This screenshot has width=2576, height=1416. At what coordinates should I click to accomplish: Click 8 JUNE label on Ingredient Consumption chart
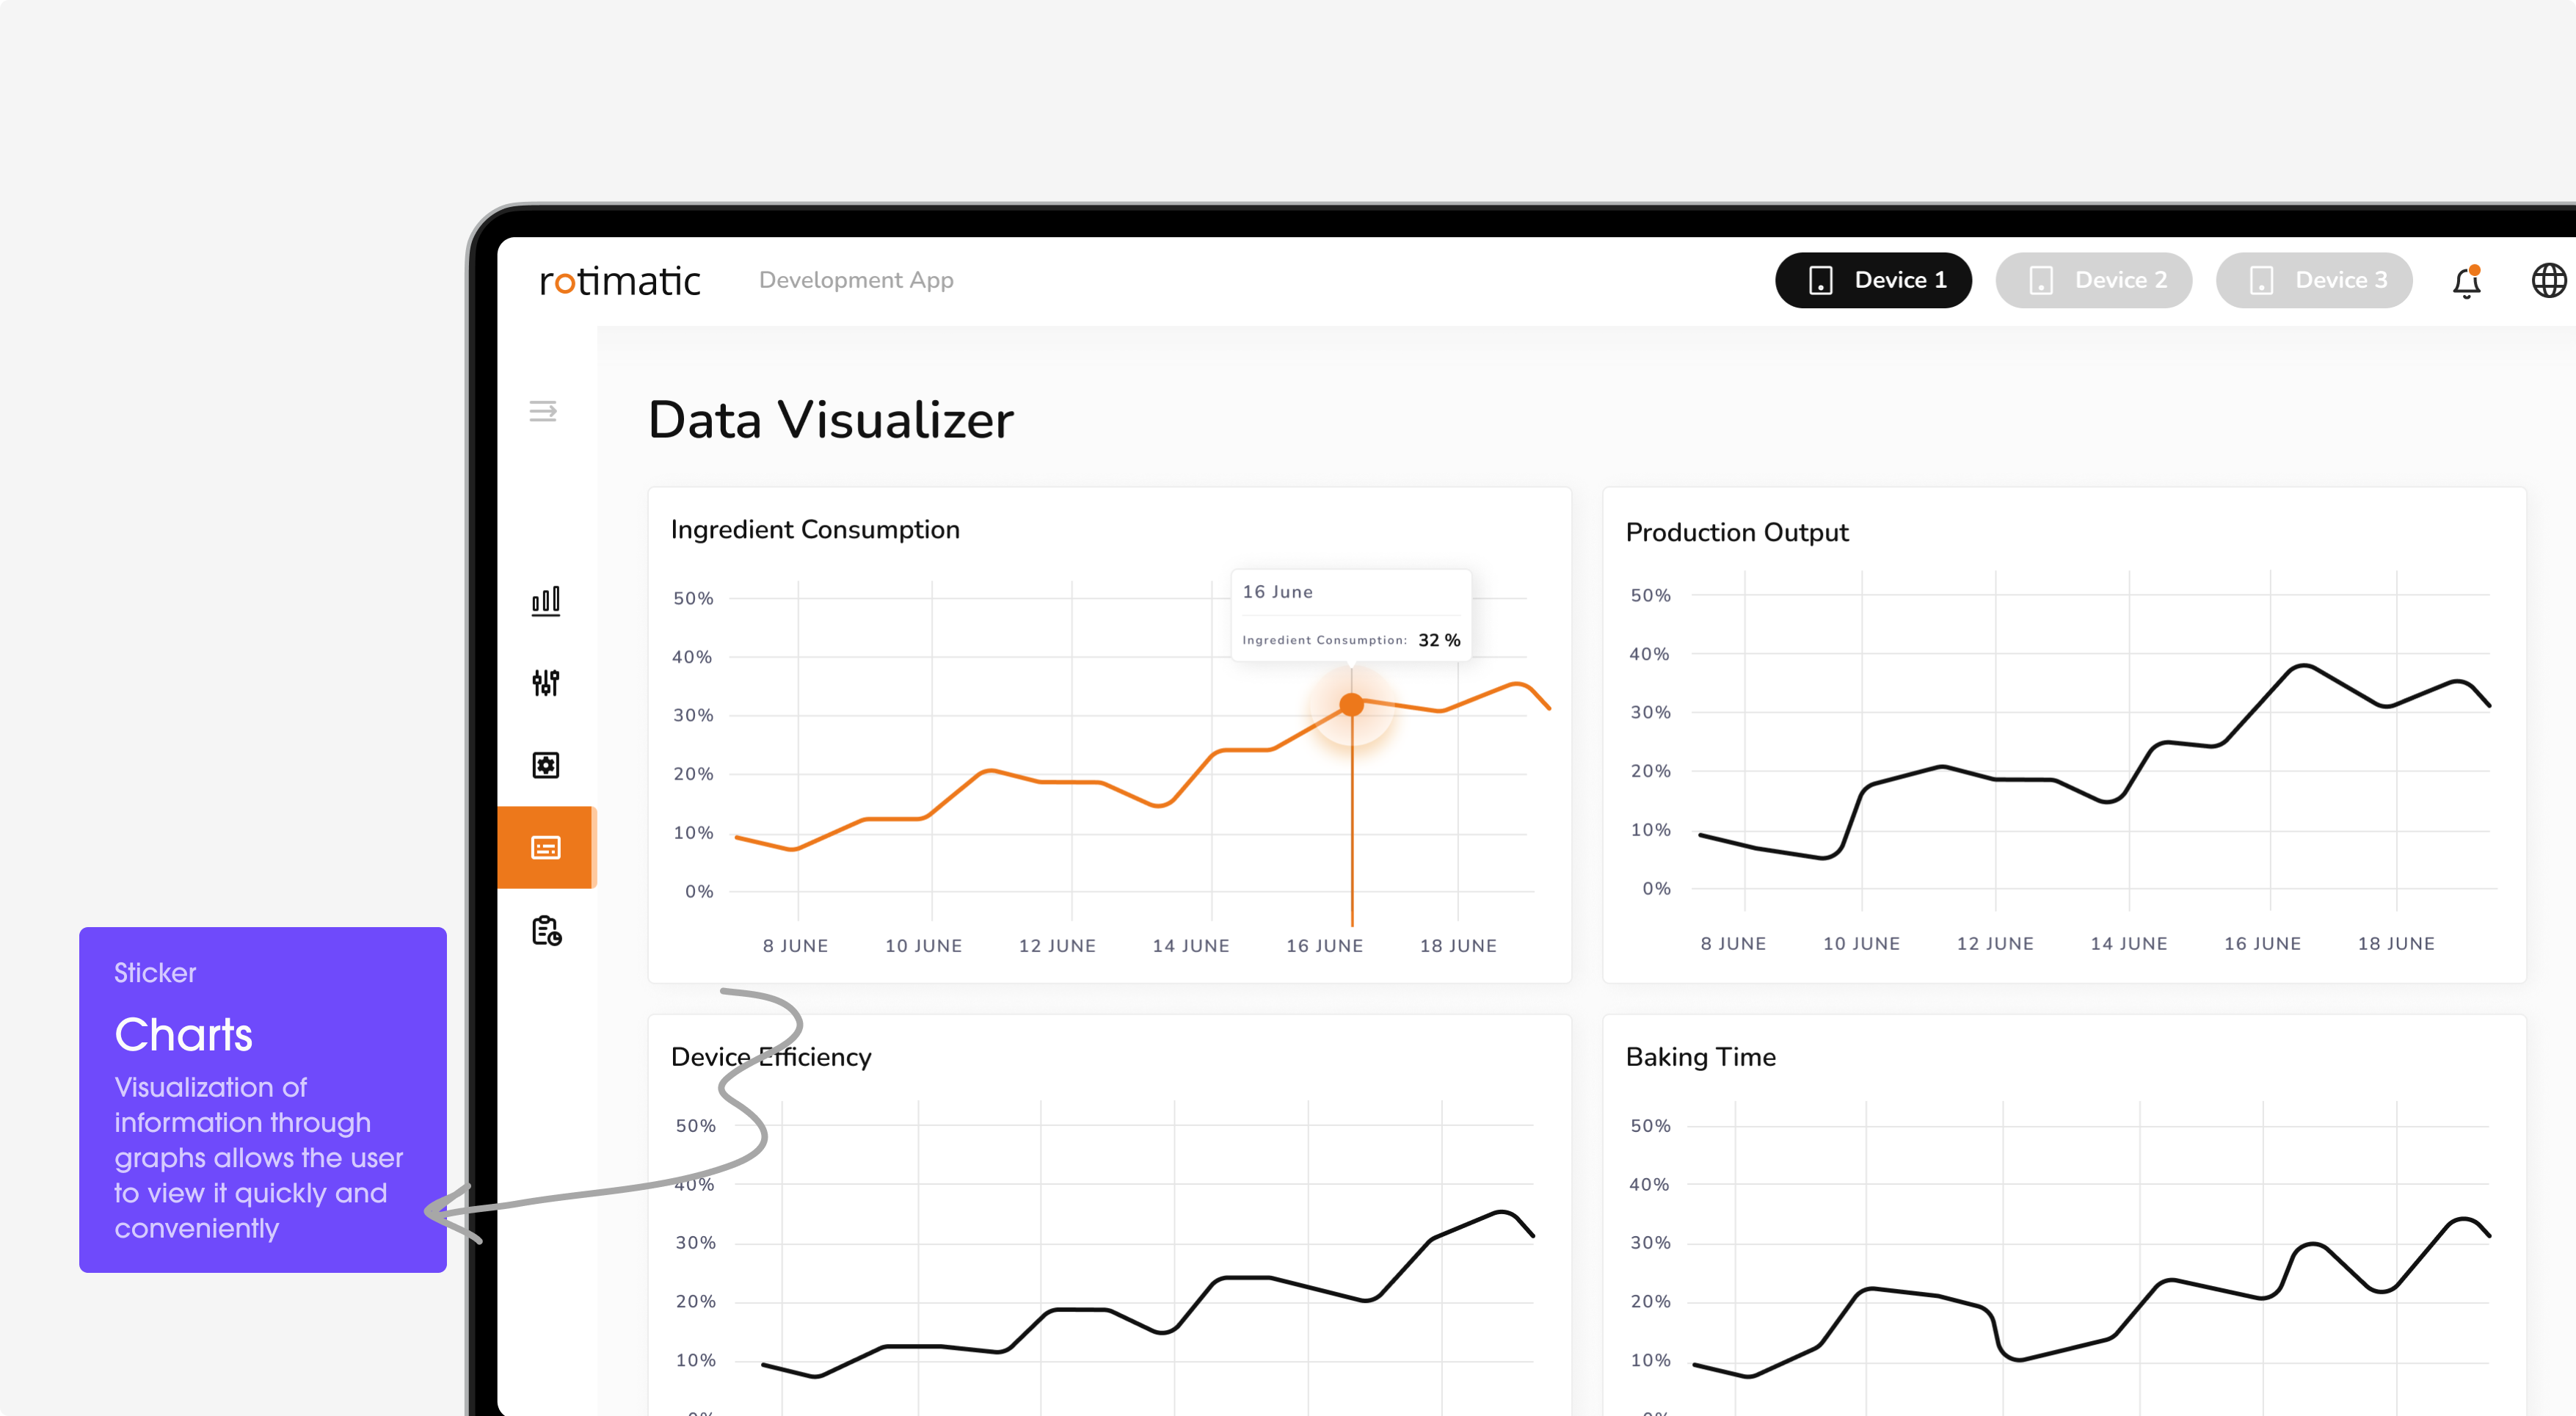point(795,946)
